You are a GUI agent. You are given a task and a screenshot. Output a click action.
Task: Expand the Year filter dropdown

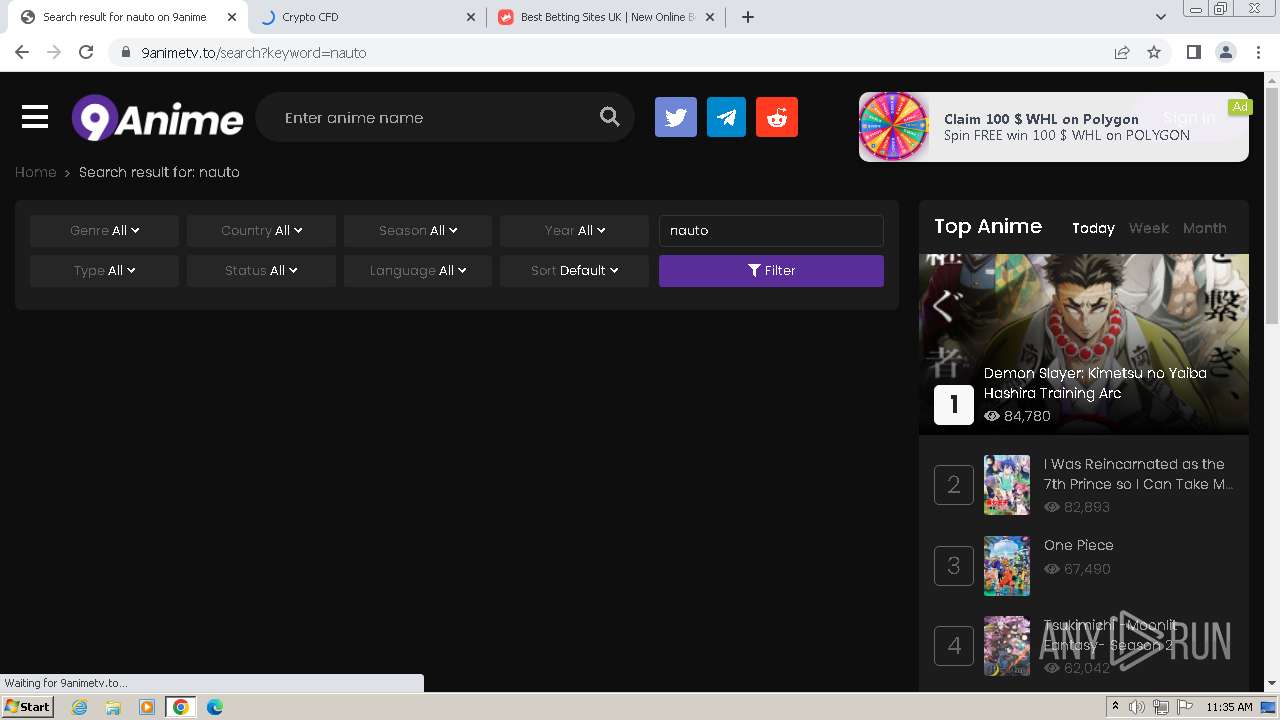(575, 230)
